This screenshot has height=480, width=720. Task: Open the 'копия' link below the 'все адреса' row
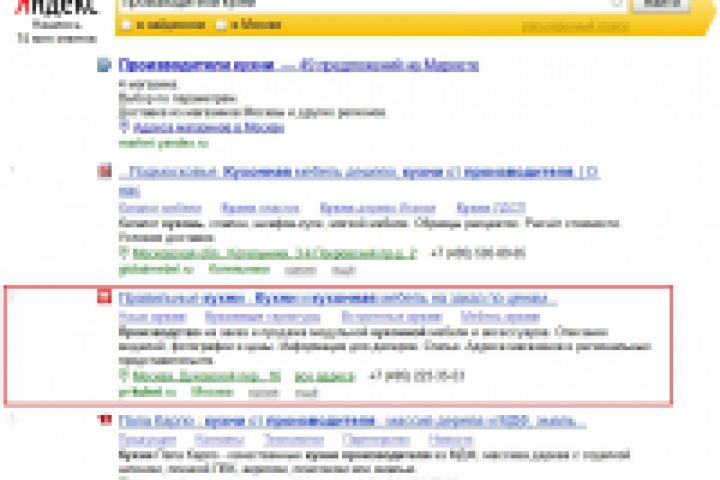[264, 393]
